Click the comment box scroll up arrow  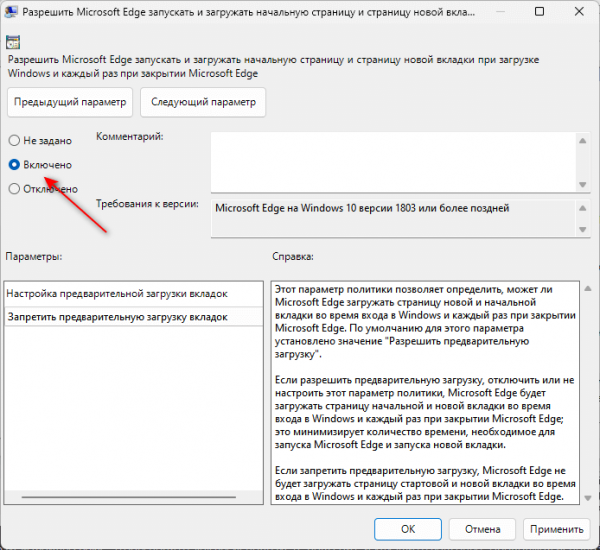click(x=582, y=140)
